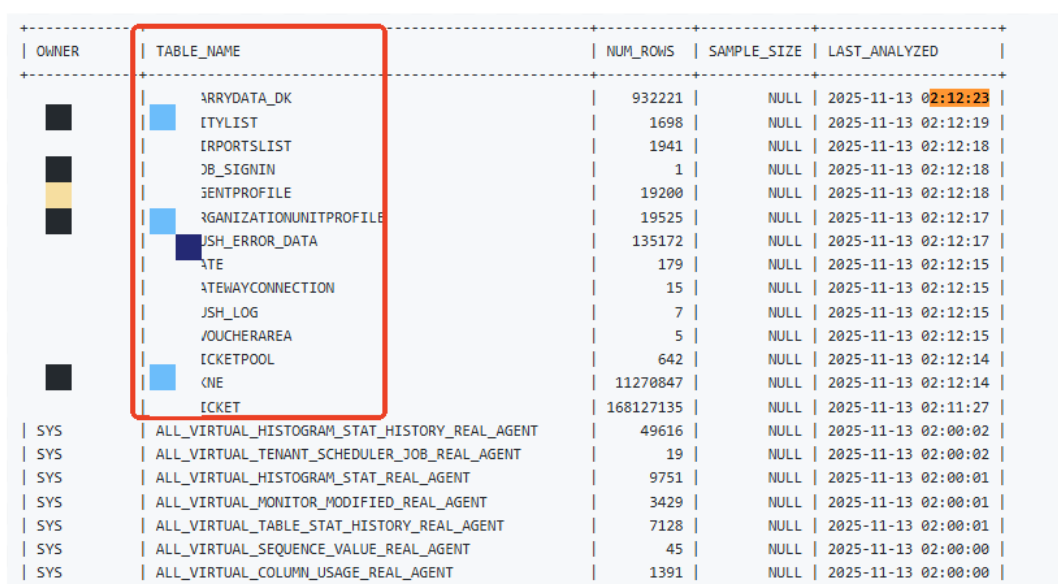The width and height of the screenshot is (1058, 584).
Task: Click the TABLE_NAME column header
Action: point(198,51)
